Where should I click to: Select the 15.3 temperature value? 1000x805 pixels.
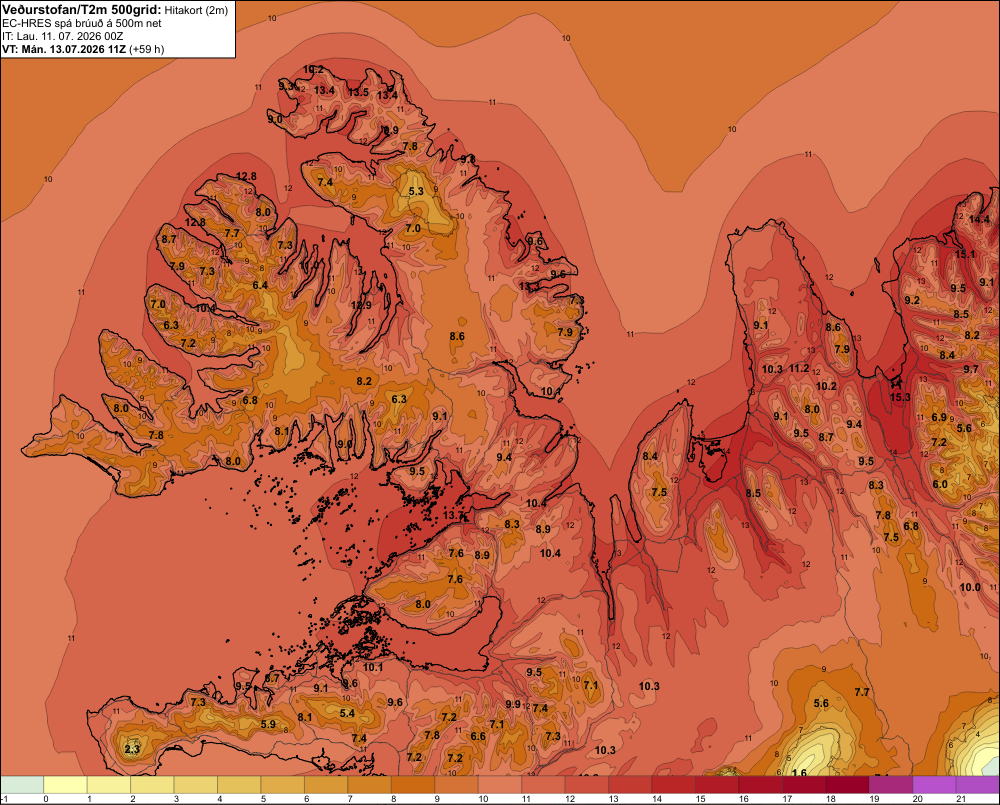[x=900, y=397]
